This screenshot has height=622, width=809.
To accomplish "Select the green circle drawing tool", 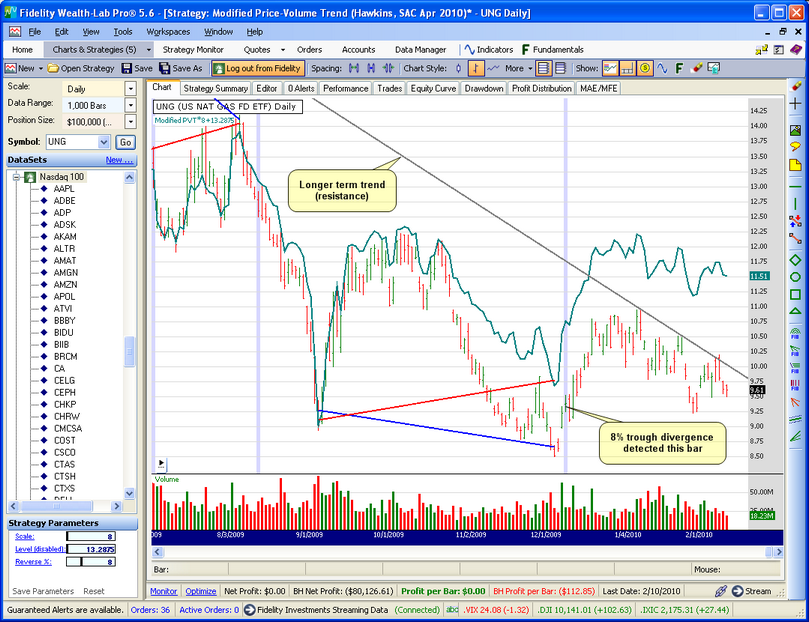I will click(x=795, y=276).
